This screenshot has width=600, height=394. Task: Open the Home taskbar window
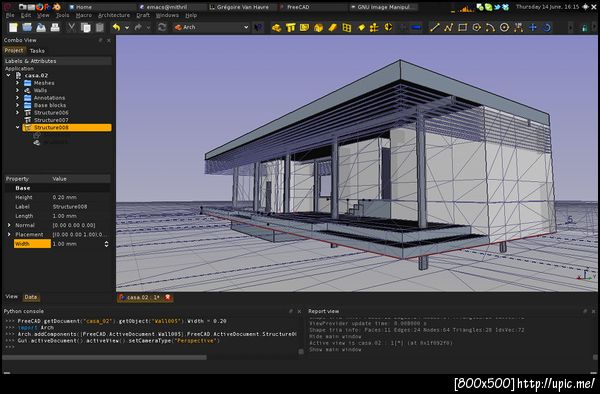tap(101, 7)
